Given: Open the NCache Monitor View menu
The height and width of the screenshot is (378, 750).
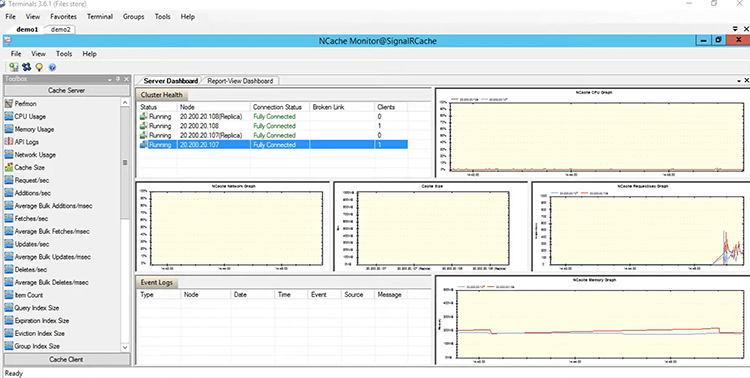Looking at the screenshot, I should pyautogui.click(x=39, y=54).
